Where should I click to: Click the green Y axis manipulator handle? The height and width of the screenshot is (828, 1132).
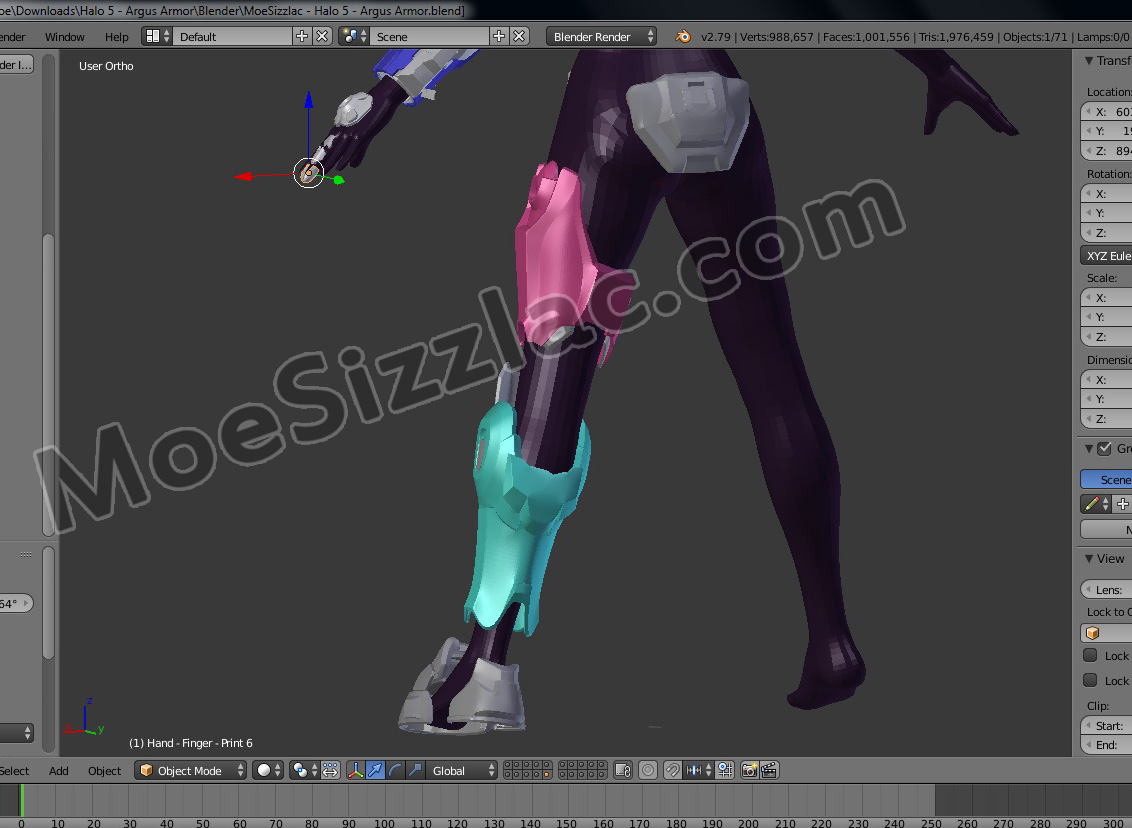(x=339, y=180)
